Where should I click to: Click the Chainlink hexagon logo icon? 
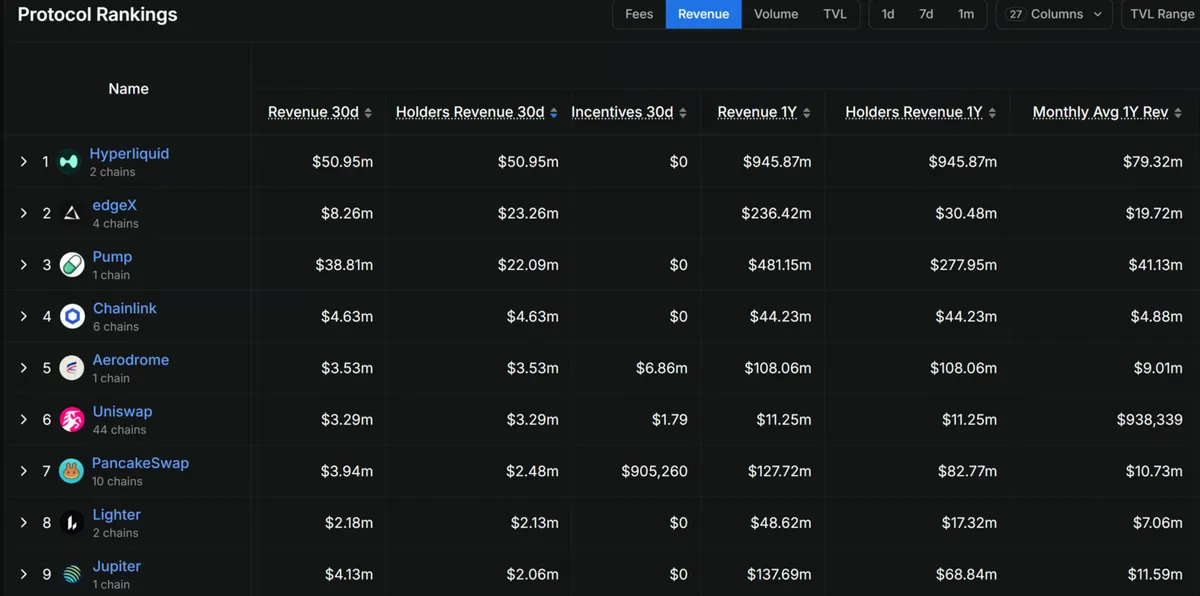click(x=72, y=316)
